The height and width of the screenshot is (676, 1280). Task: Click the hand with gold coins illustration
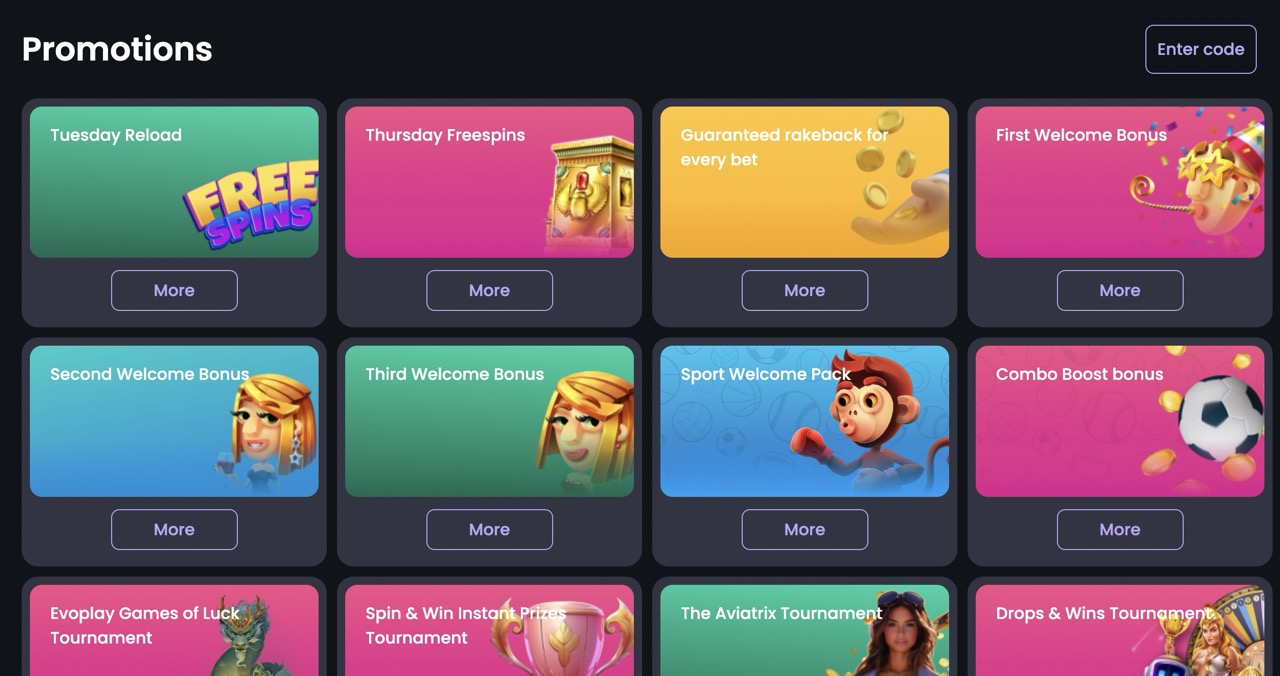897,184
